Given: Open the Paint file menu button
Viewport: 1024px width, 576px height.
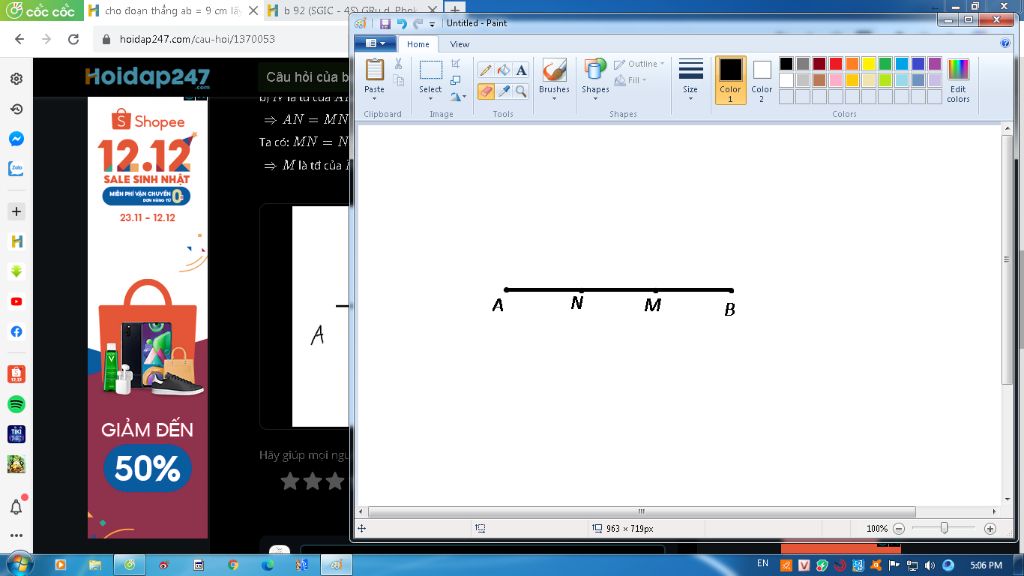Looking at the screenshot, I should 375,44.
